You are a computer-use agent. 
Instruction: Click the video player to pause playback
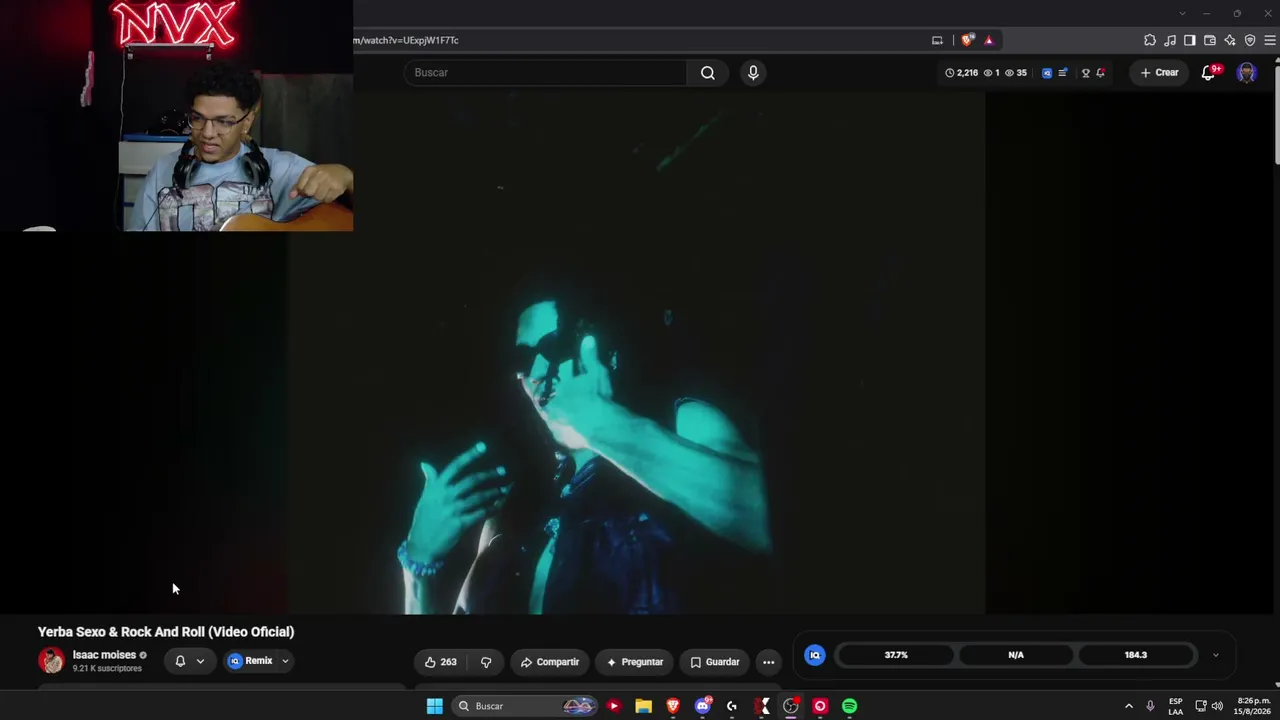point(637,352)
